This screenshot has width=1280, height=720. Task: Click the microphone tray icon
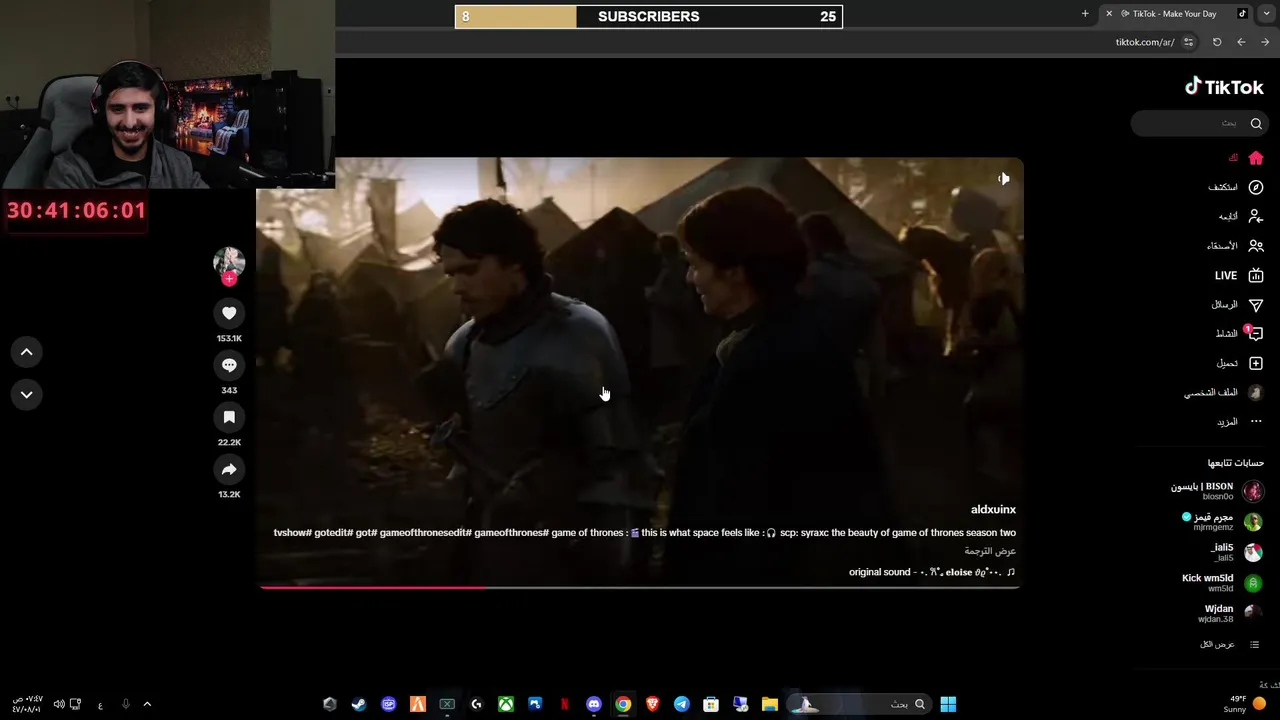point(125,704)
